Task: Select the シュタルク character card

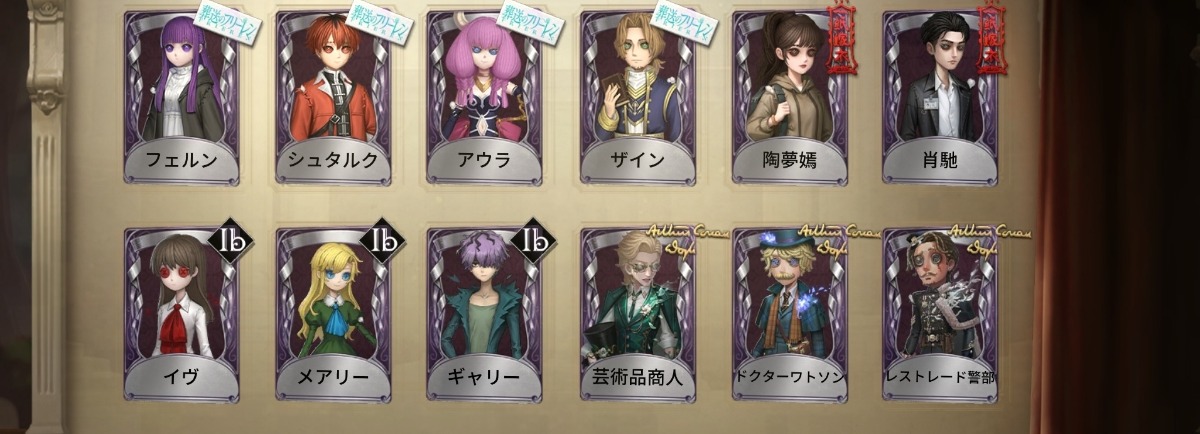Action: [333, 97]
